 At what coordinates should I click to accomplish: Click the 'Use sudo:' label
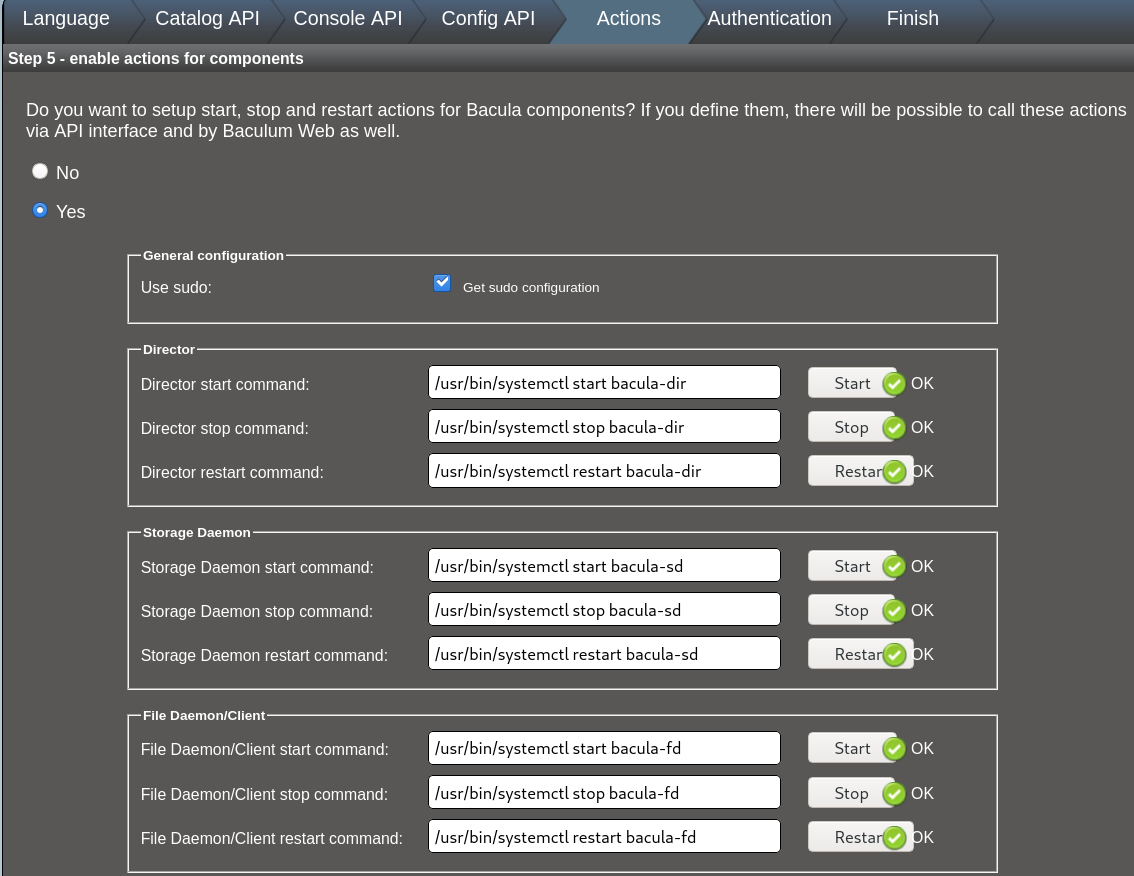point(176,288)
